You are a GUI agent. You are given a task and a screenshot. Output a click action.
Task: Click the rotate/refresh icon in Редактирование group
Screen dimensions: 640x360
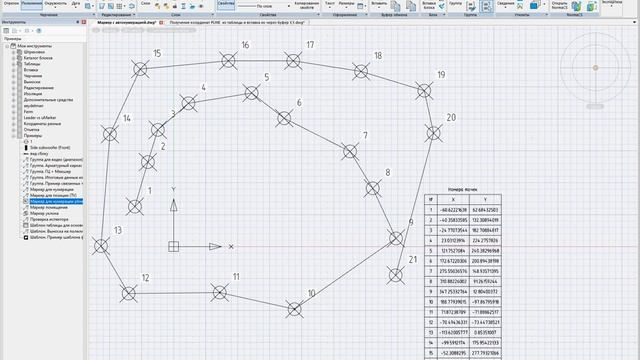[x=131, y=6]
